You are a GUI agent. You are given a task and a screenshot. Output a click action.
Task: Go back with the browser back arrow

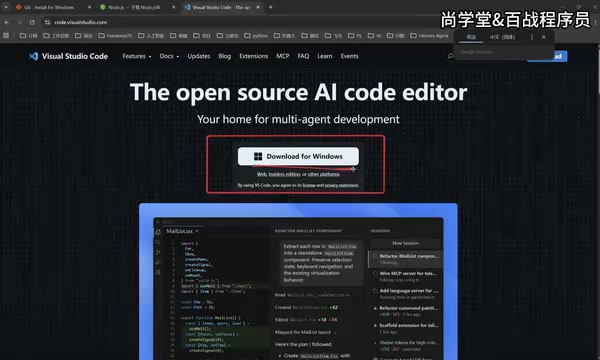click(x=7, y=22)
